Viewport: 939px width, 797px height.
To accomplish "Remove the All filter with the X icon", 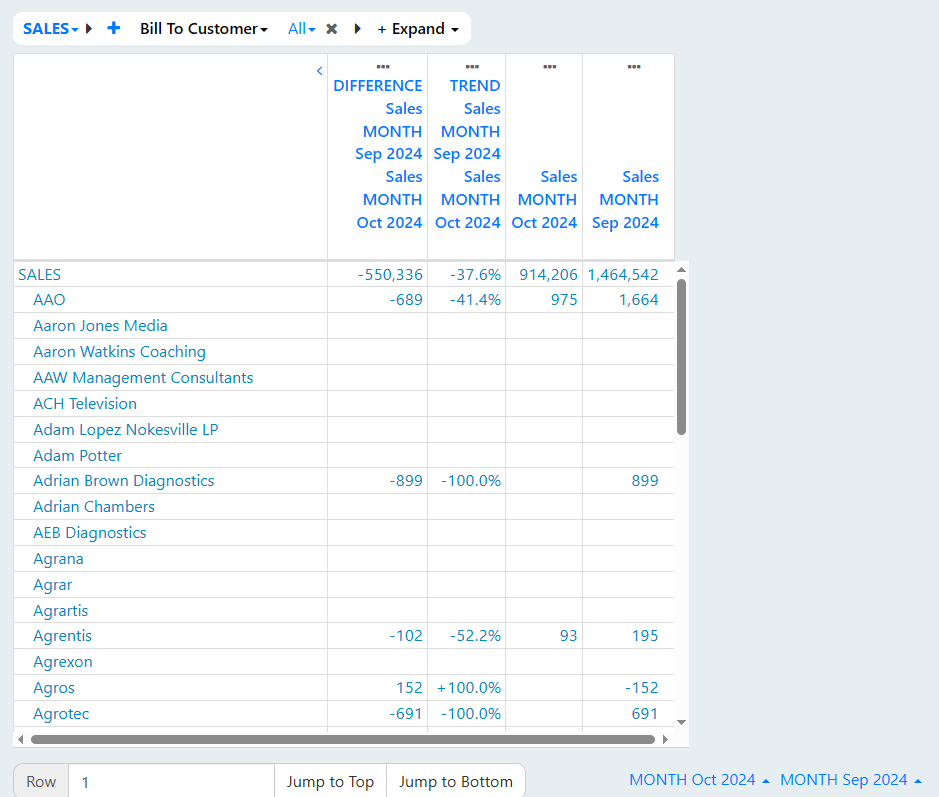I will (x=332, y=29).
